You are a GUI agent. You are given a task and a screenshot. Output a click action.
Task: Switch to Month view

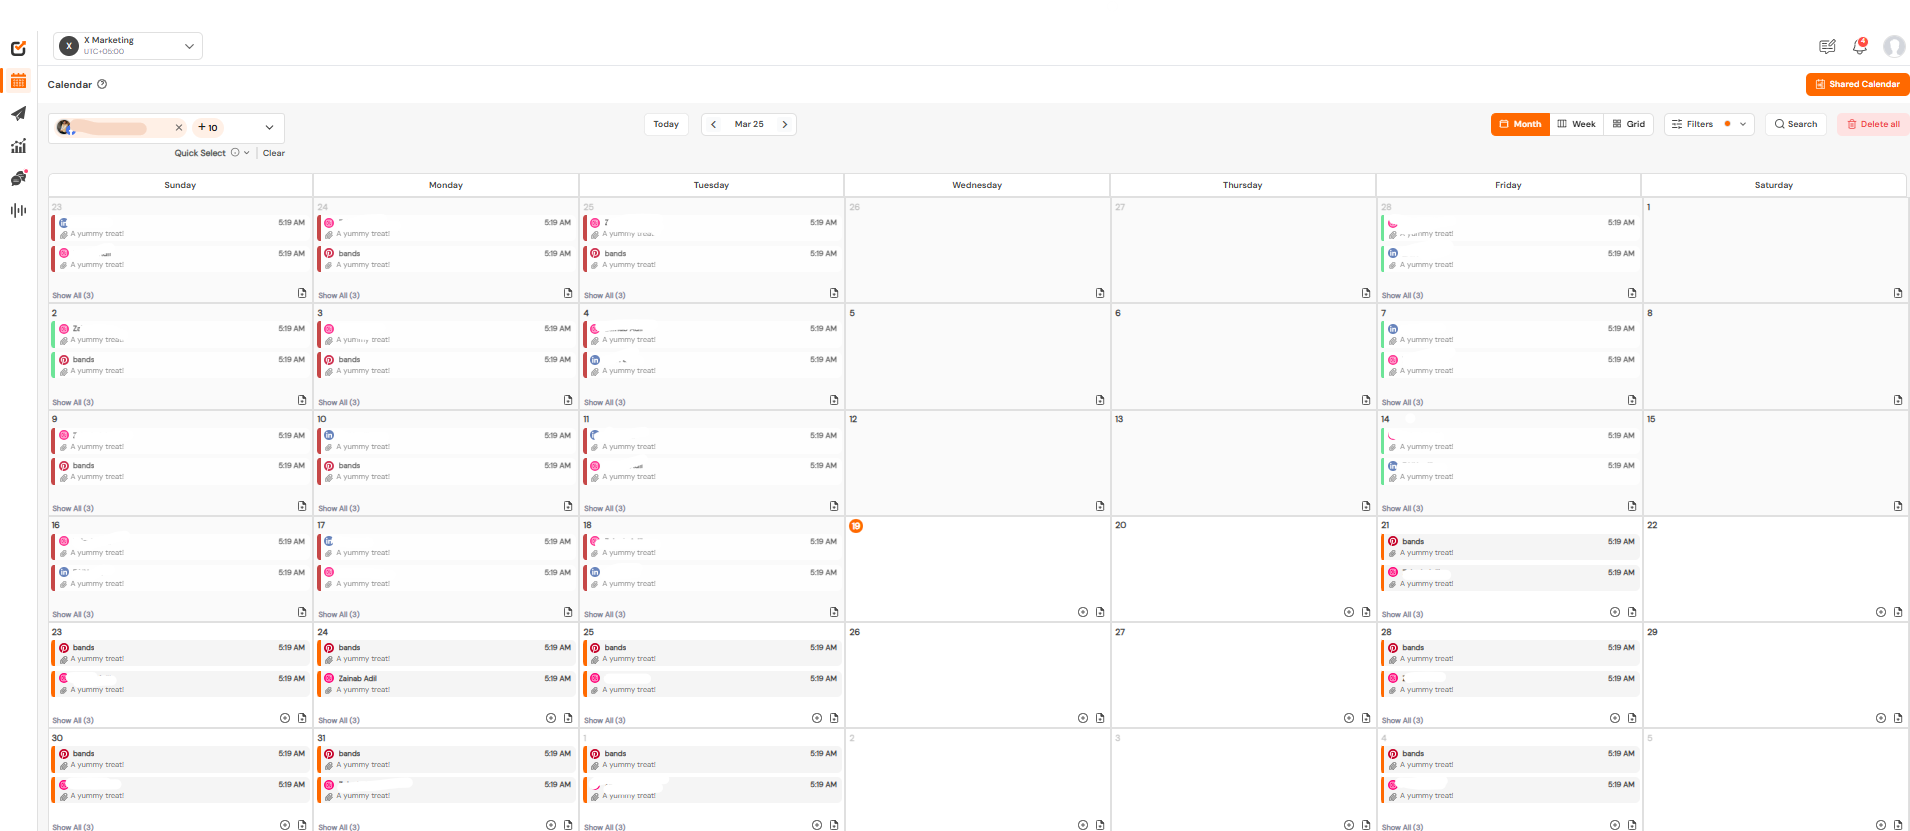[1520, 124]
